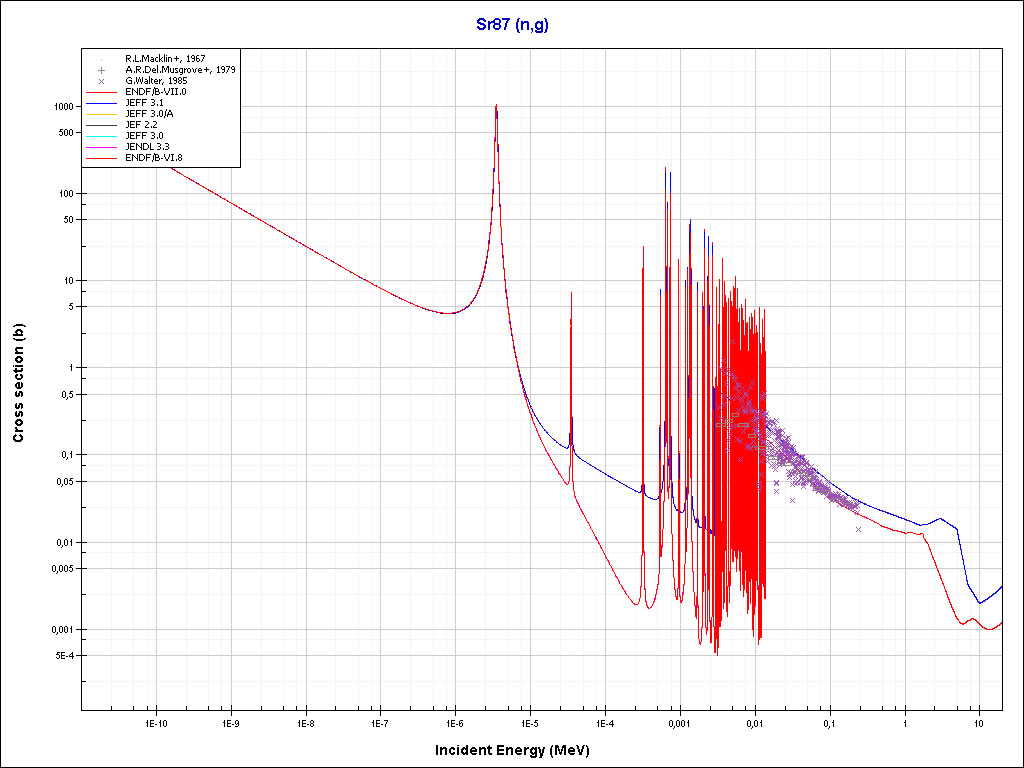
Task: Click the 1E-10 tick label on x-axis
Action: click(155, 722)
